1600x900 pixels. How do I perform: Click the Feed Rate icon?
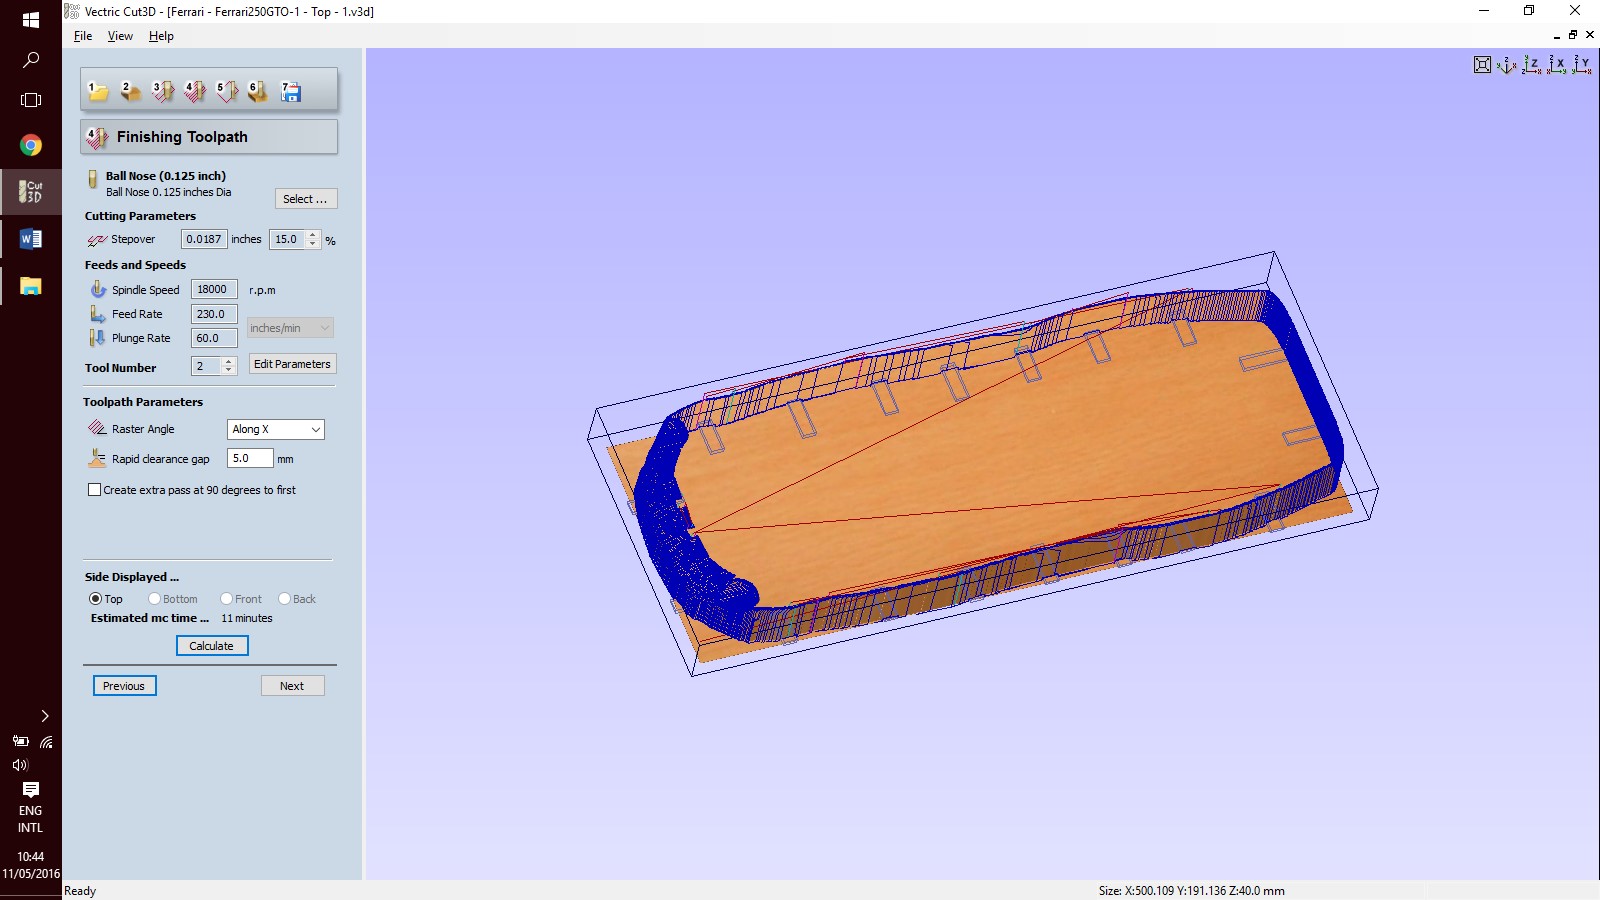coord(98,314)
